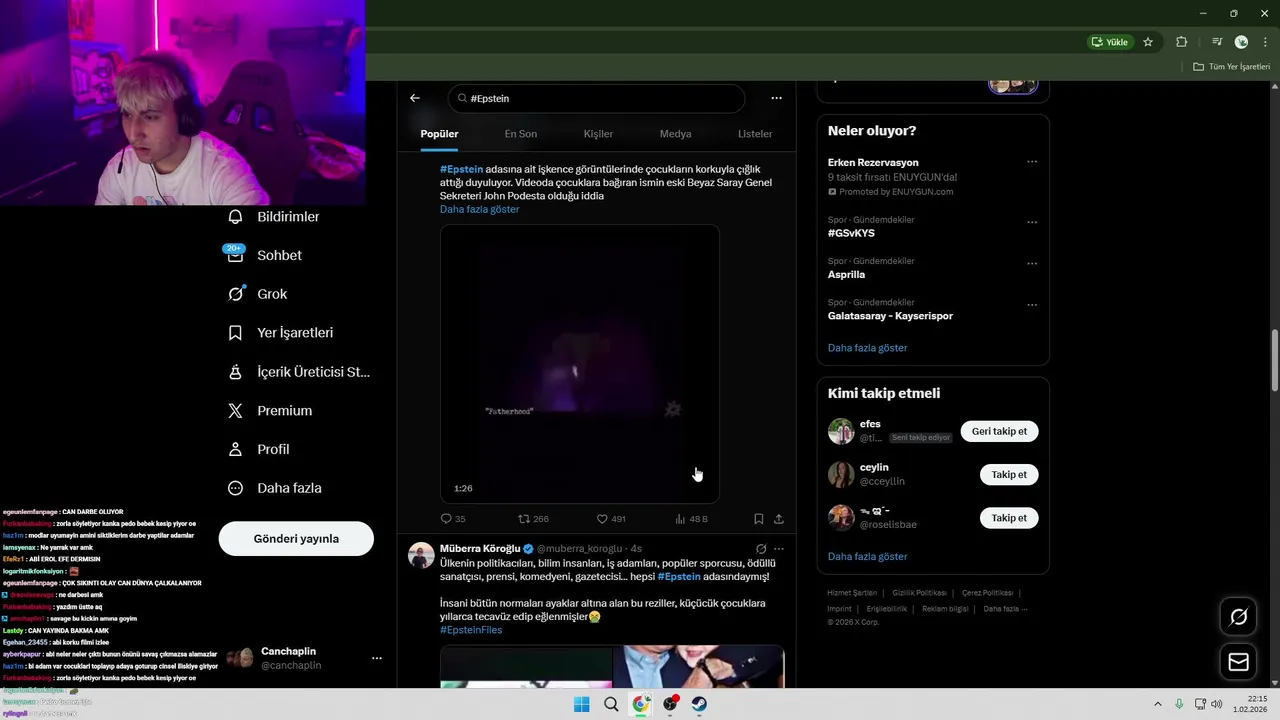The image size is (1280, 720).
Task: Open the Asprilla trending topic
Action: [846, 274]
